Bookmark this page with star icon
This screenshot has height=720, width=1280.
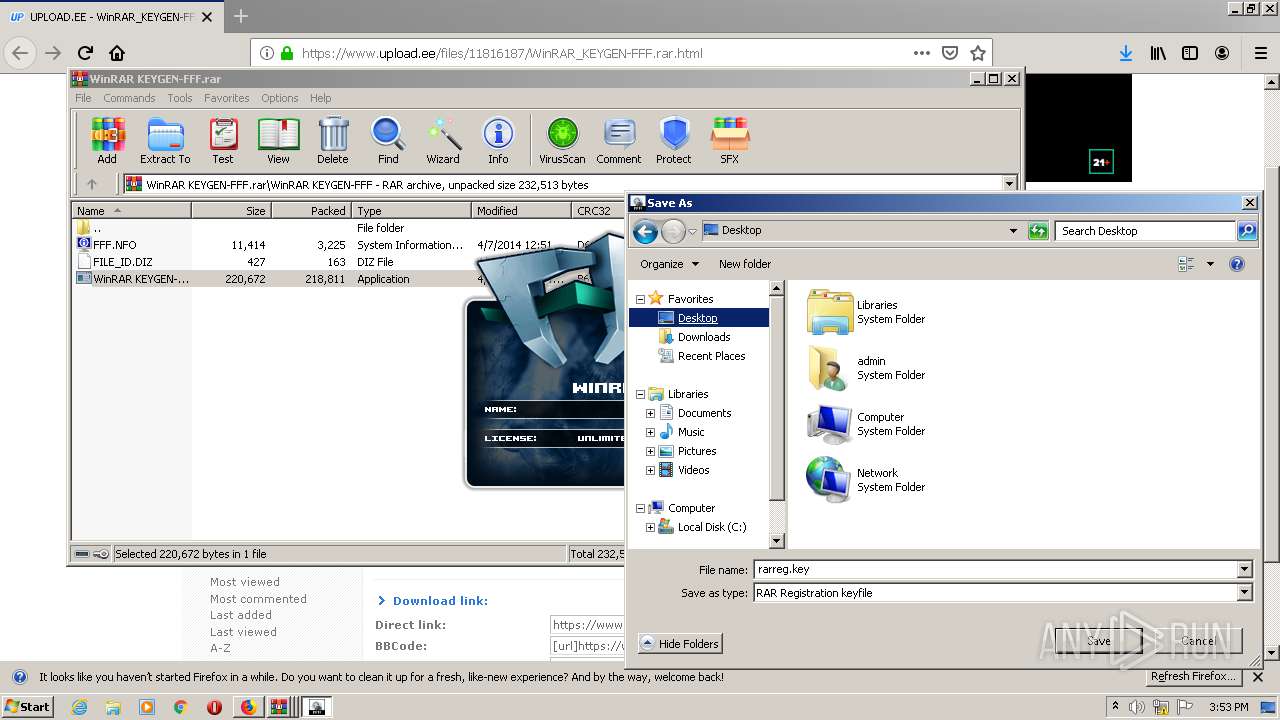[x=978, y=53]
